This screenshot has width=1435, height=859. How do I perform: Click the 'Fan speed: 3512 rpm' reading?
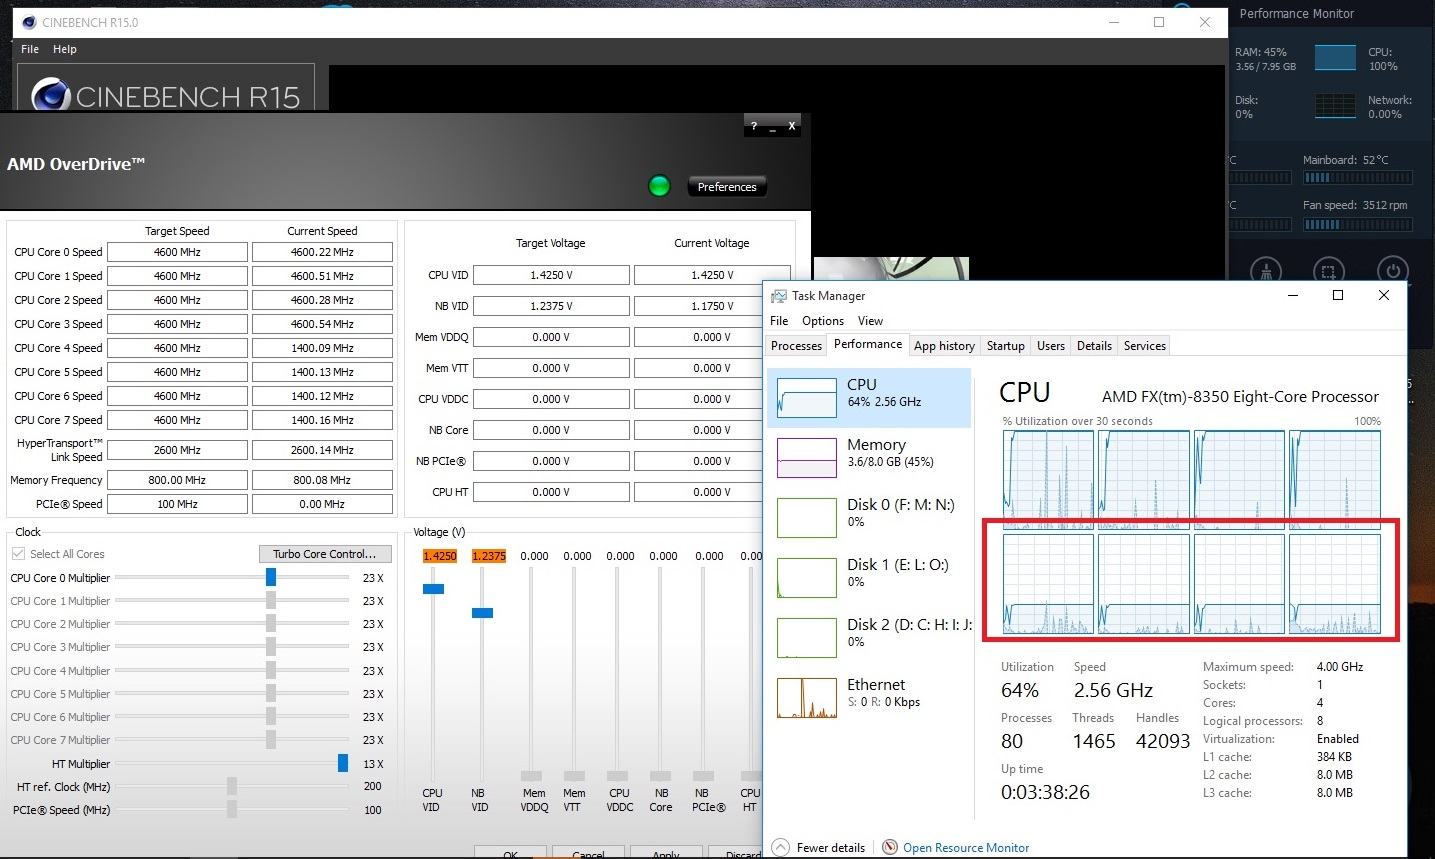tap(1355, 205)
